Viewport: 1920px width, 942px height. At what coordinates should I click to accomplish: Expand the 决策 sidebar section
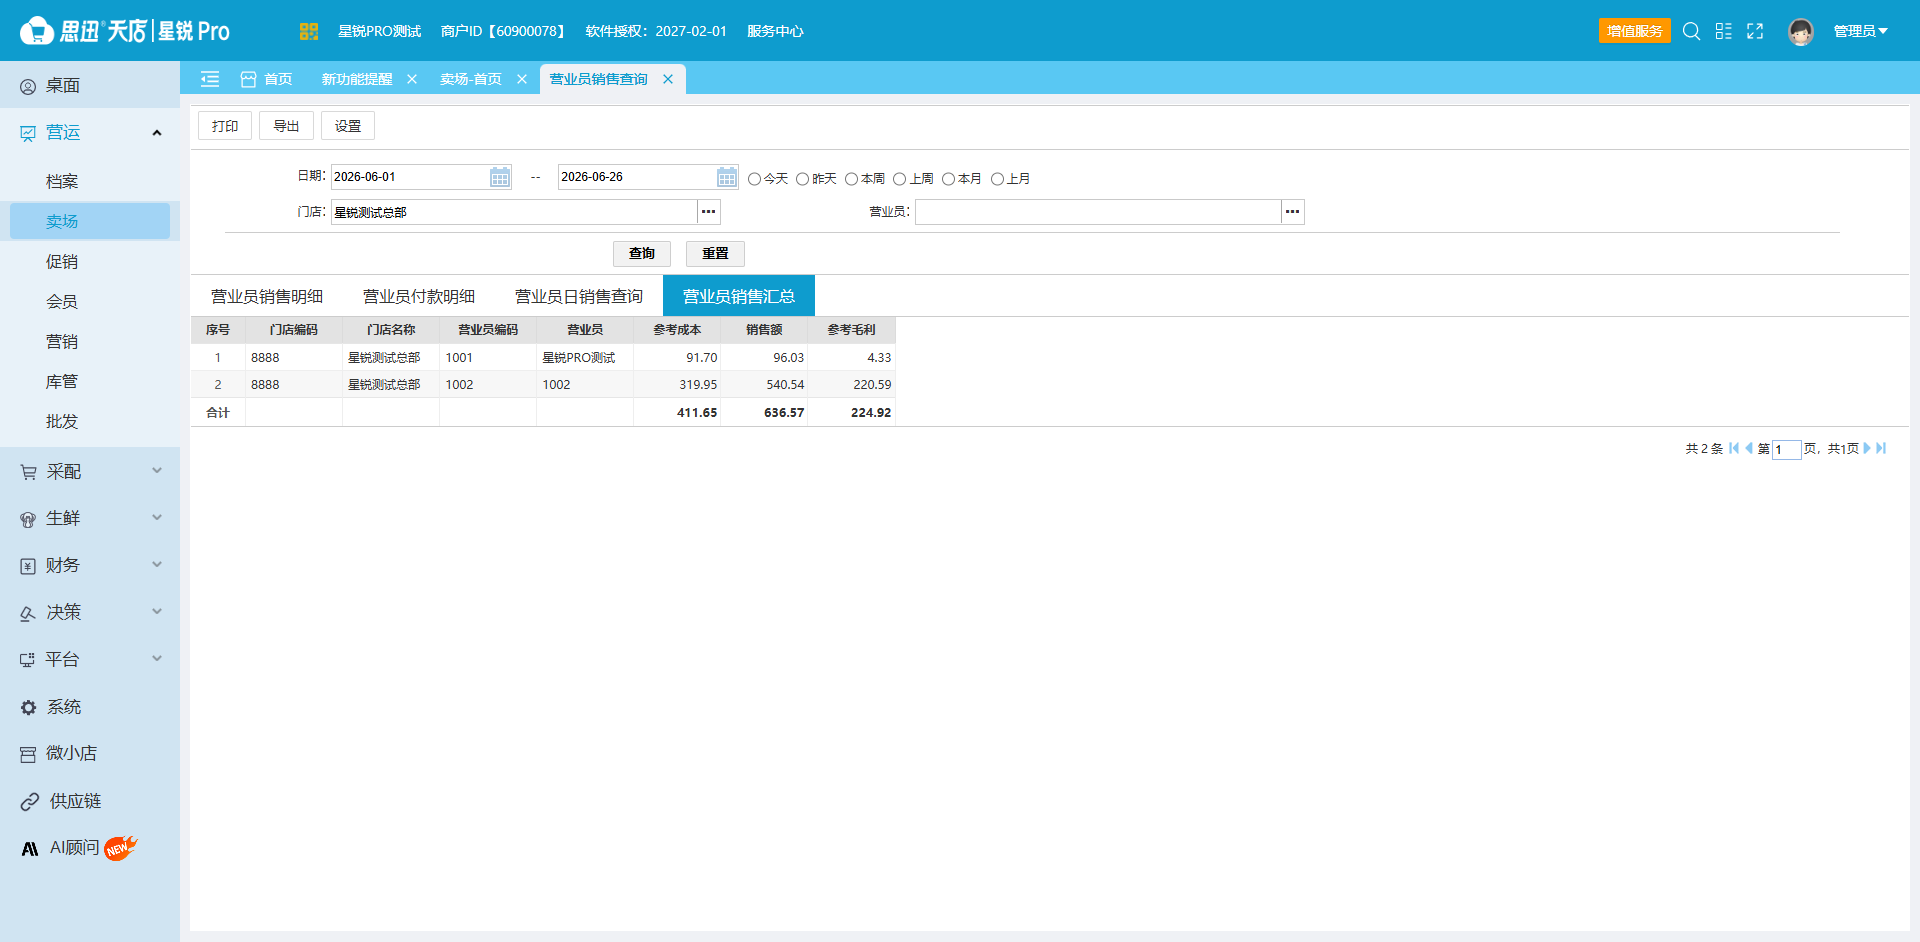tap(157, 611)
